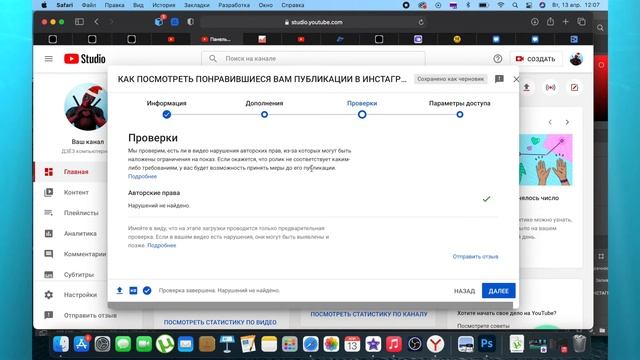The image size is (640, 360).
Task: Open the Аналитика icon in the sidebar
Action: [49, 233]
